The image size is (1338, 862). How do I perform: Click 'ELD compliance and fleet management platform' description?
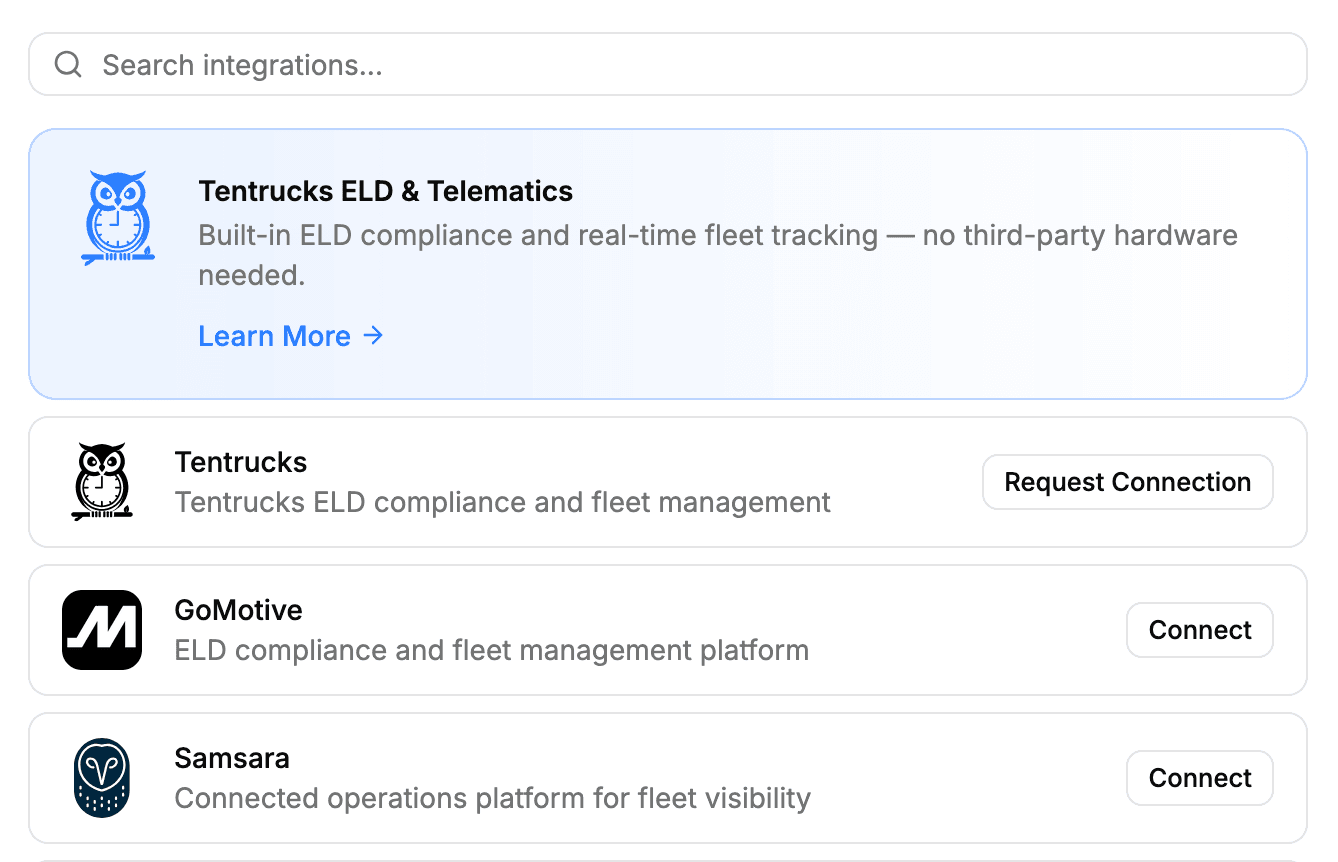click(492, 650)
